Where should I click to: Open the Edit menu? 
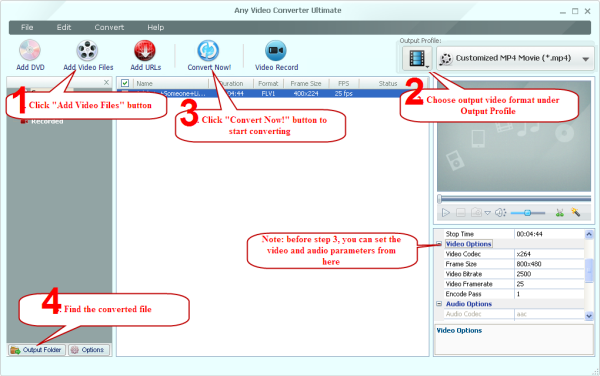pos(64,27)
